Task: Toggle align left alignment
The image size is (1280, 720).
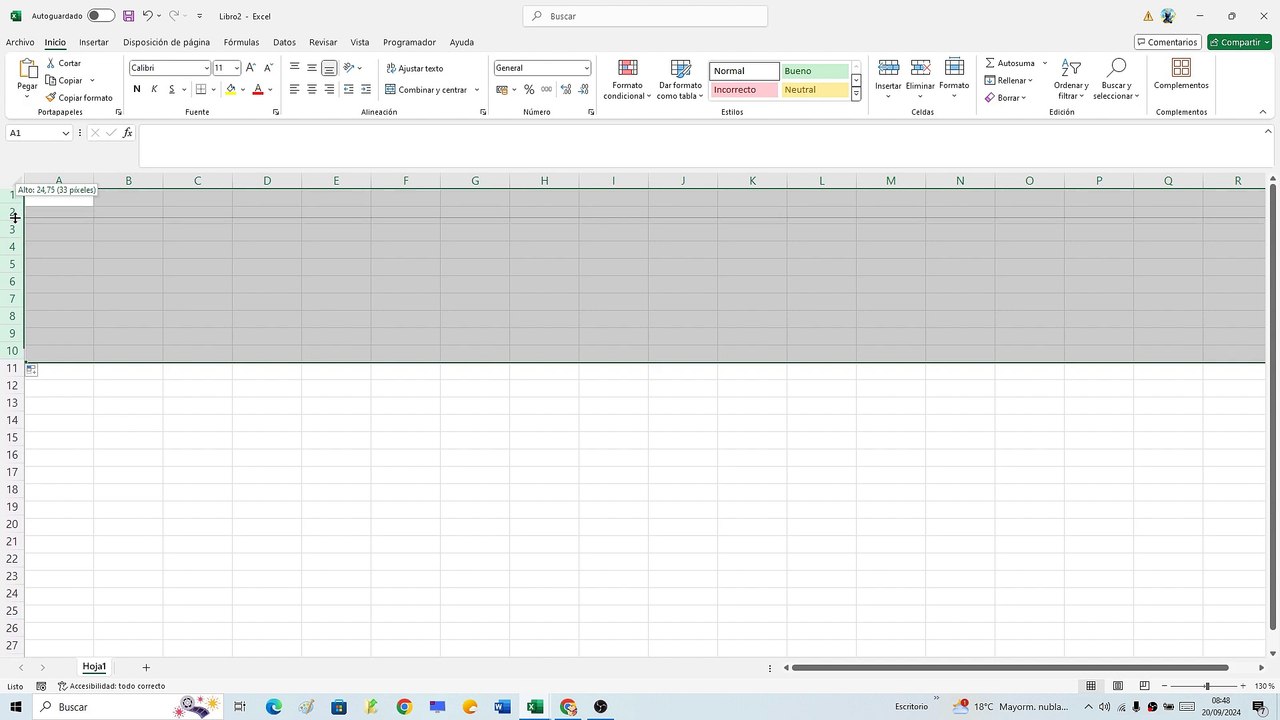Action: (295, 89)
